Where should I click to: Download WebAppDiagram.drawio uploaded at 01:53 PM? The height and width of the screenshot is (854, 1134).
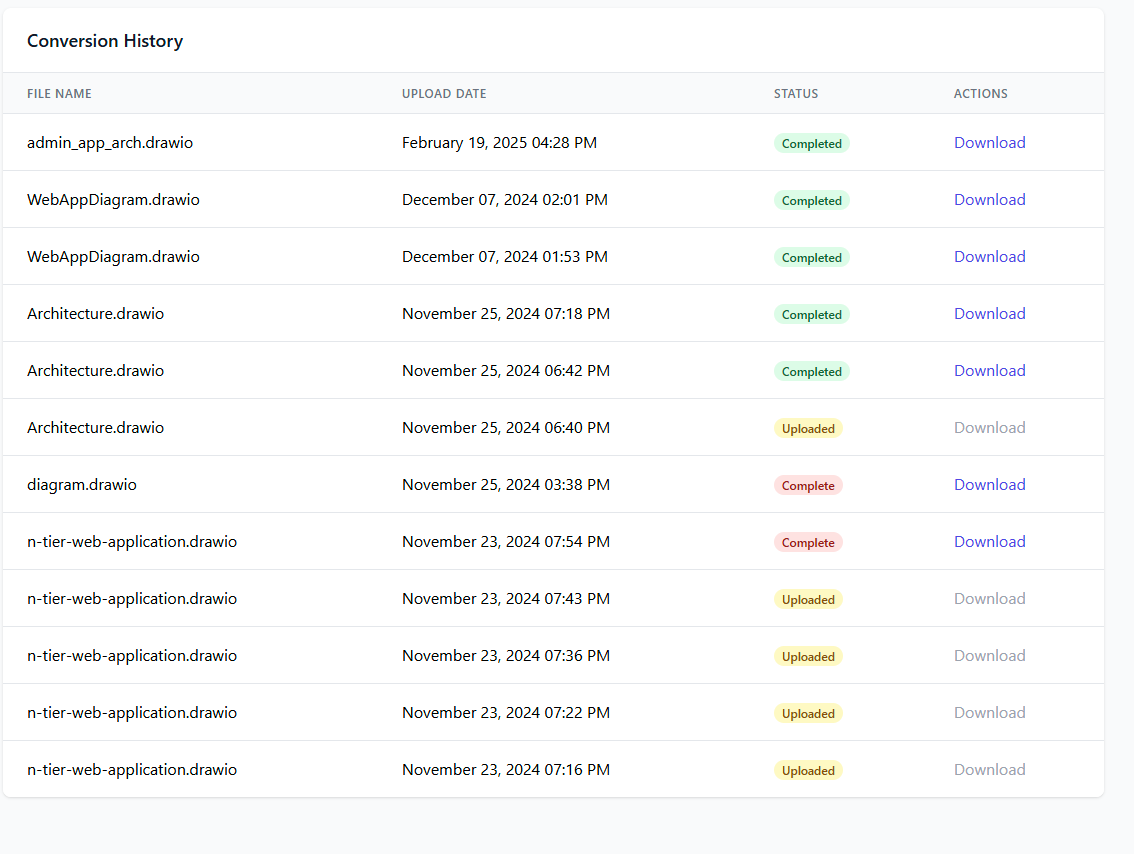coord(989,257)
